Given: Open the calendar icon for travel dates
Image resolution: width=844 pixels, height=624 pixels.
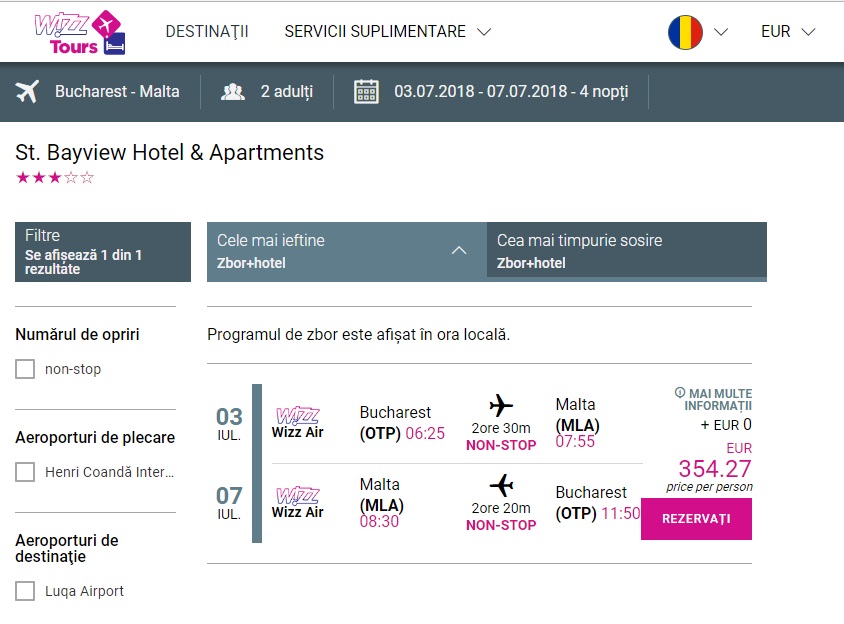Looking at the screenshot, I should tap(367, 92).
